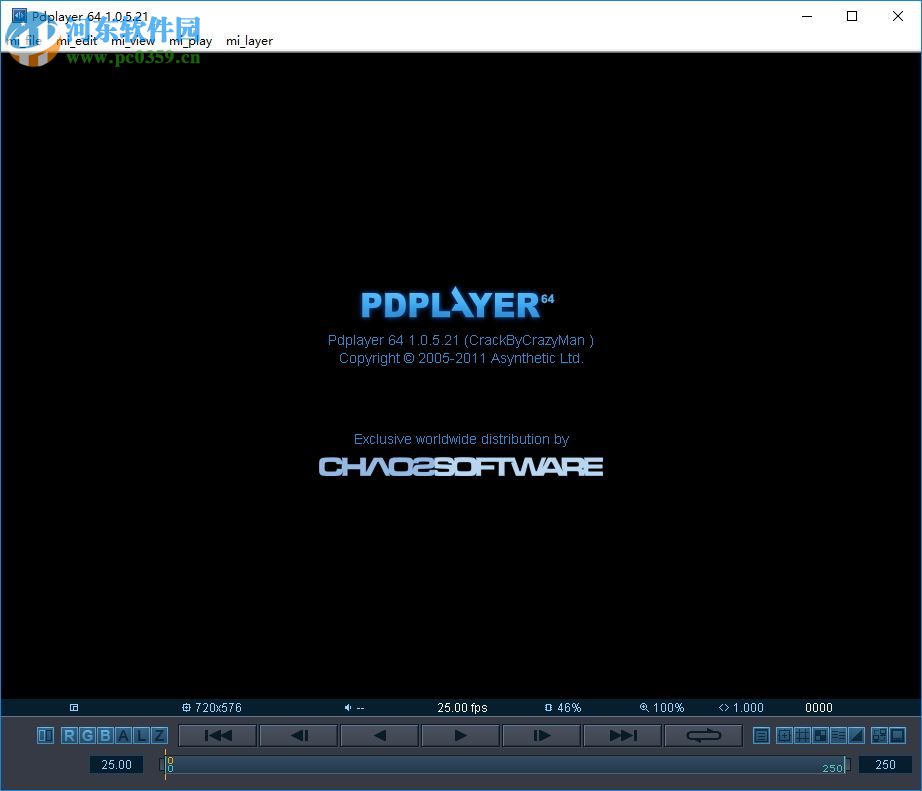The height and width of the screenshot is (791, 922).
Task: Open the zoom level 100% control
Action: click(661, 707)
